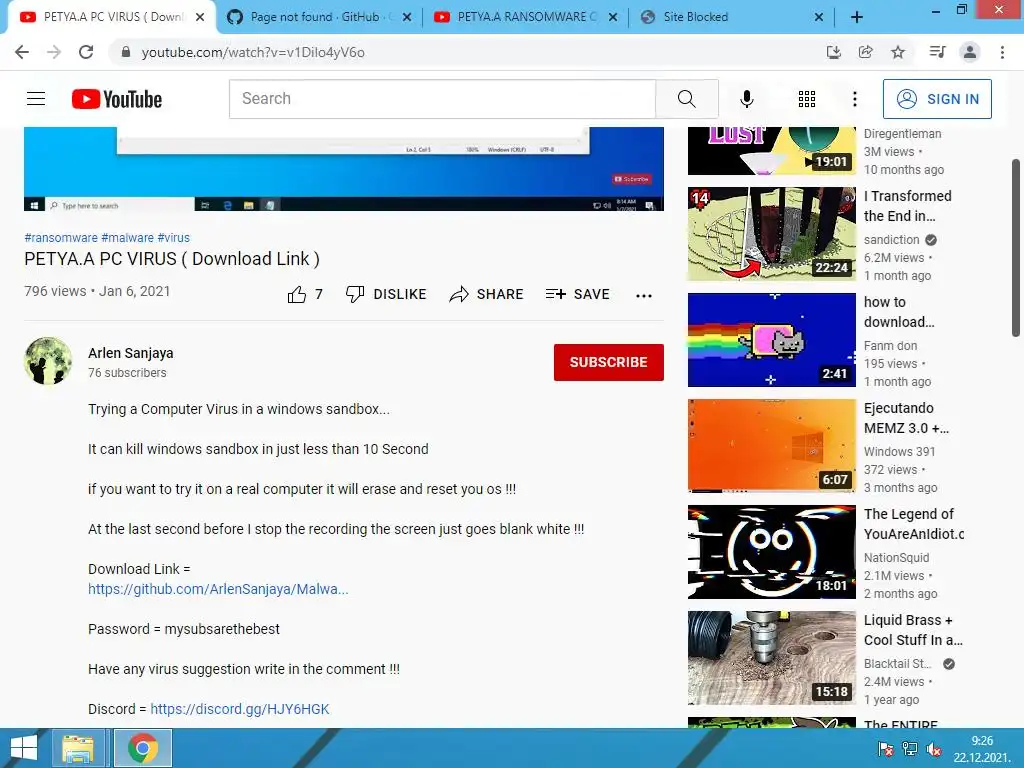Image resolution: width=1024 pixels, height=768 pixels.
Task: Click the muted volume tray icon
Action: click(934, 749)
